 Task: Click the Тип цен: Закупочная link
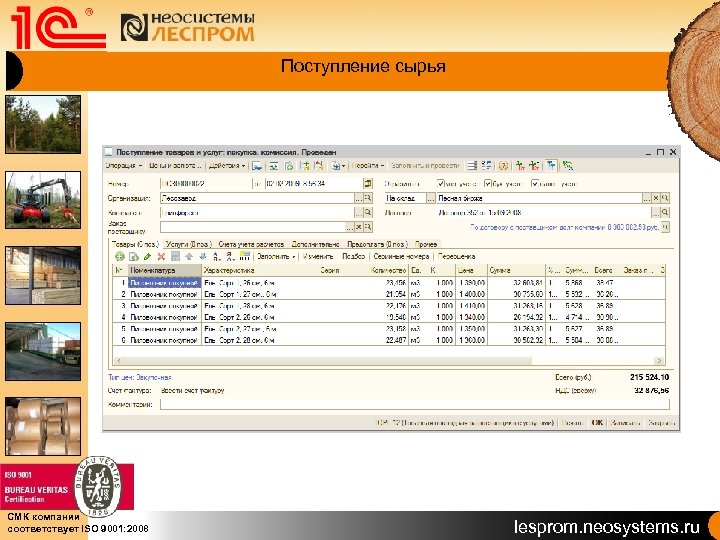[x=140, y=377]
